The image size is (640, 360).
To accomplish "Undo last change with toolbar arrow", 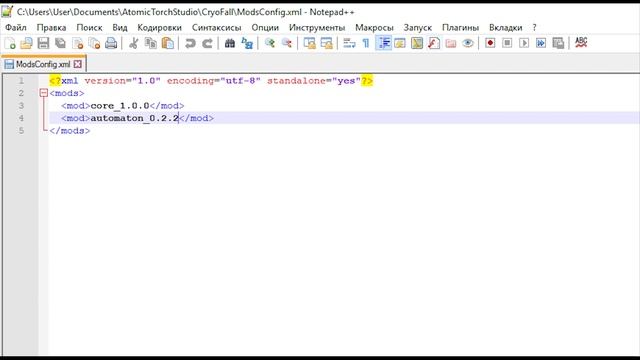I will [190, 43].
